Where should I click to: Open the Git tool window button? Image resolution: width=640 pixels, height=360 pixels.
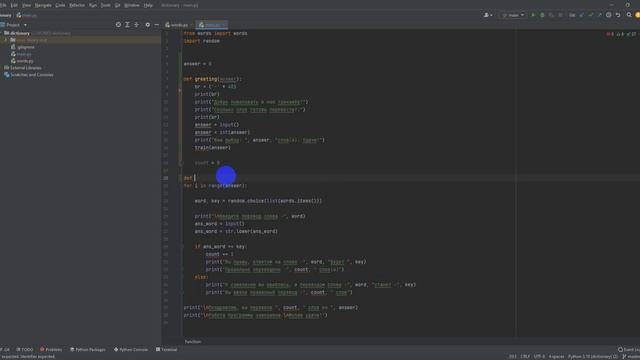coord(5,349)
